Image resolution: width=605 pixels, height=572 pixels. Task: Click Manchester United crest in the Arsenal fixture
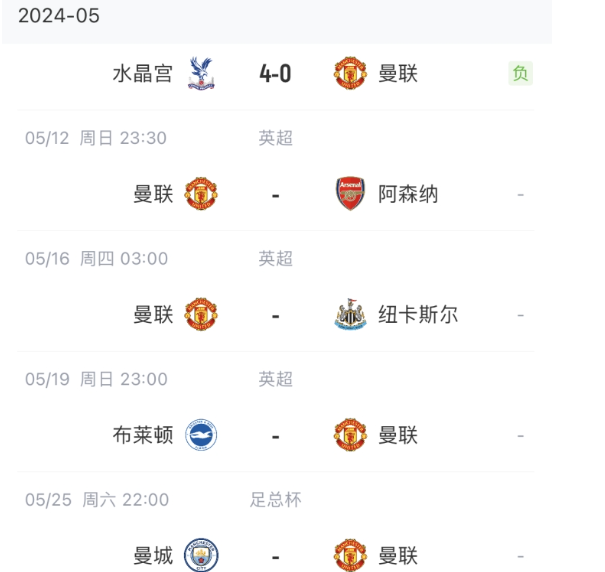point(201,194)
